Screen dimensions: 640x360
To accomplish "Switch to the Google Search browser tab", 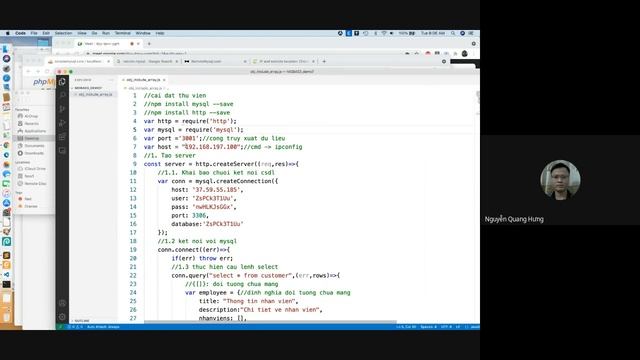I will (x=147, y=61).
